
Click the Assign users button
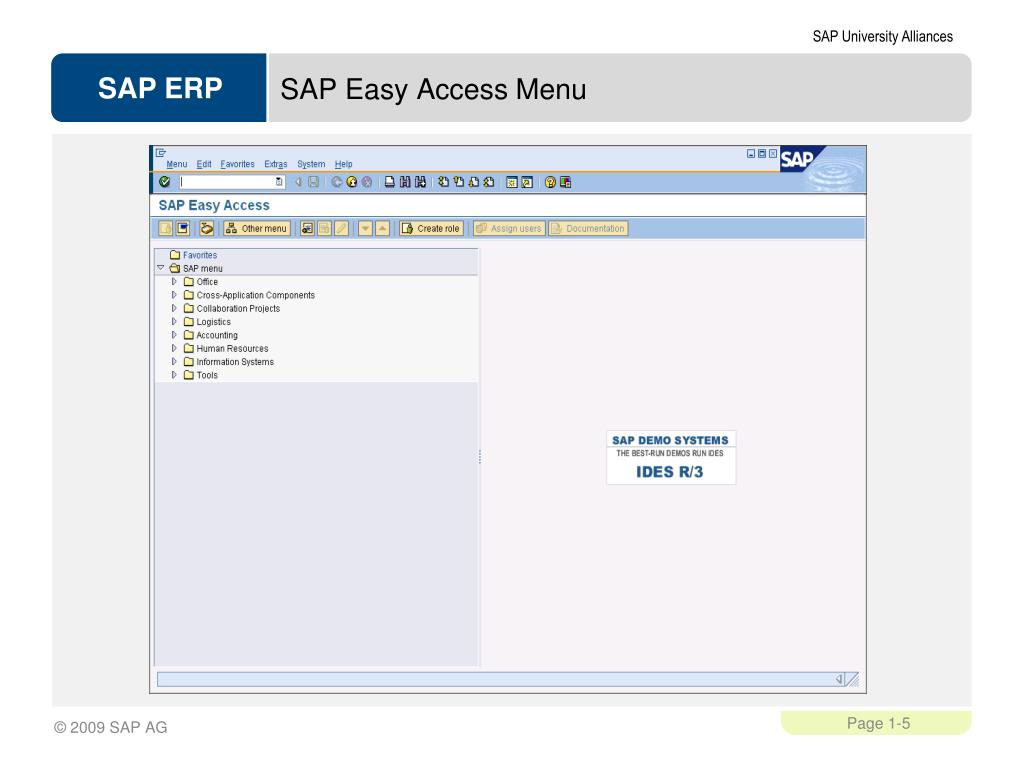pos(509,229)
